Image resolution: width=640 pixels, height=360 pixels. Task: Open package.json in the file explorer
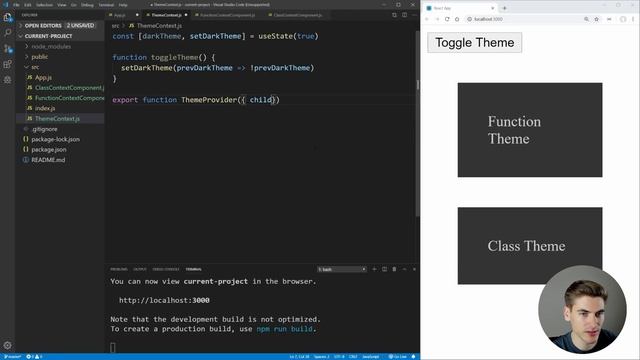(x=60, y=149)
